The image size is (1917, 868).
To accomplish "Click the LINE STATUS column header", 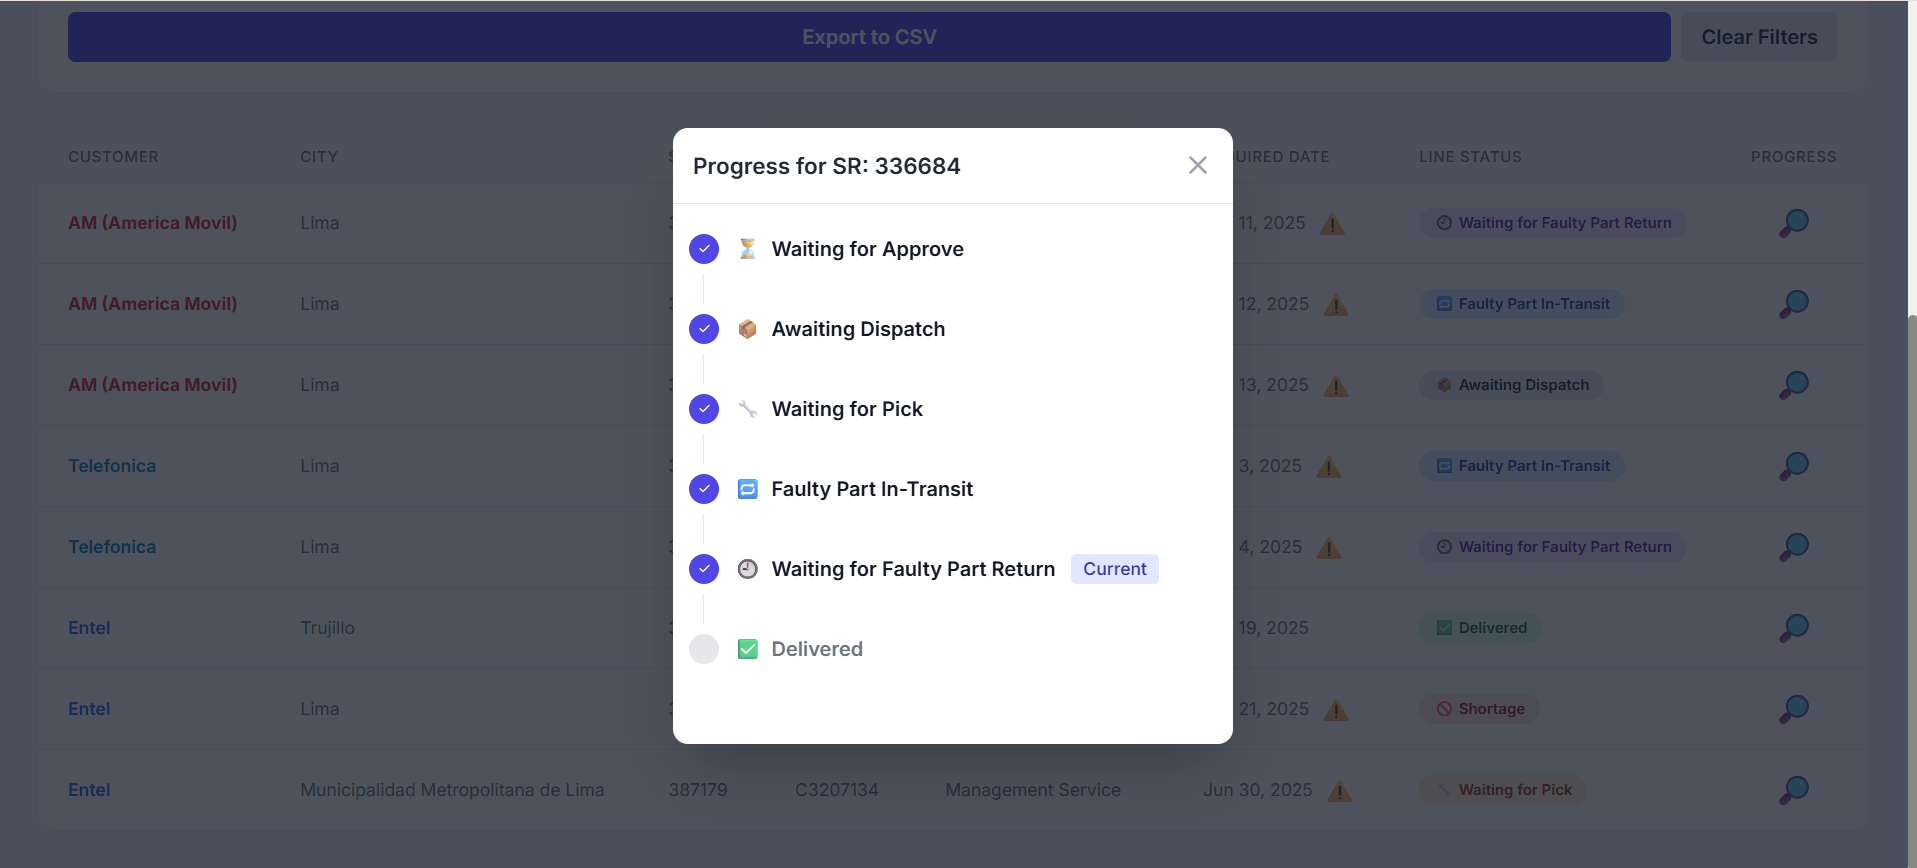I will pyautogui.click(x=1470, y=157).
